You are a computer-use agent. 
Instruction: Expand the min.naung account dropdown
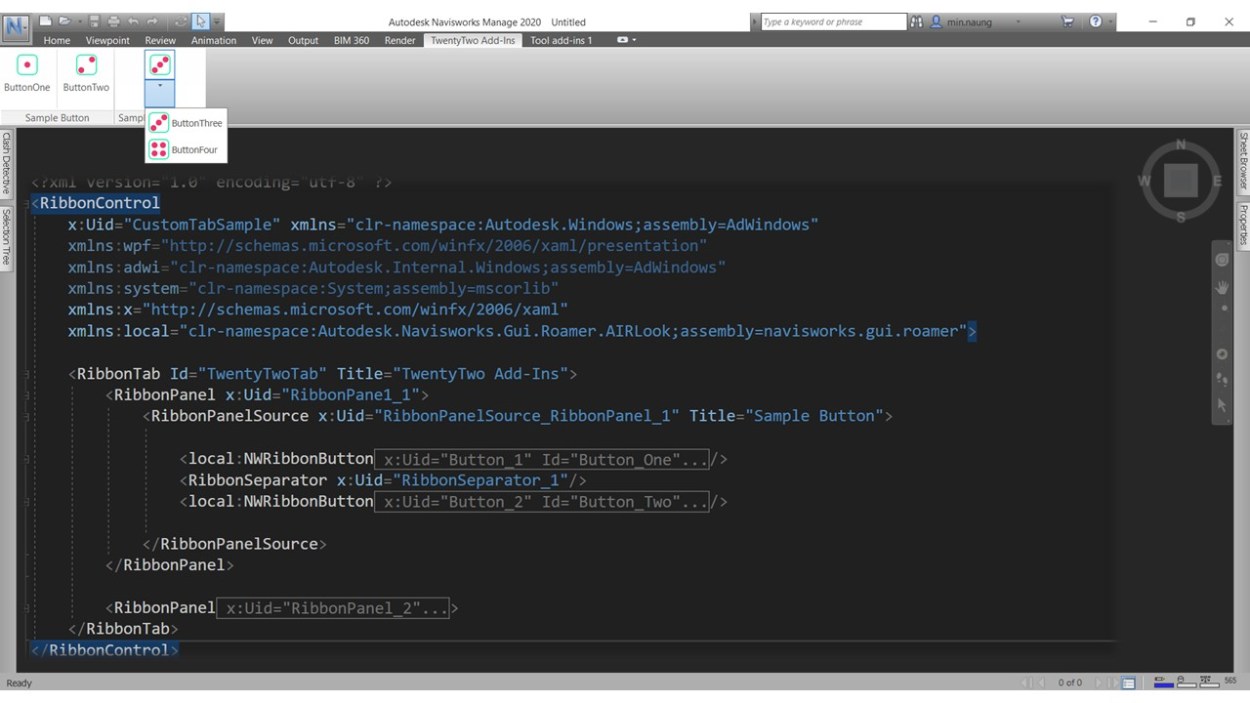(1019, 22)
